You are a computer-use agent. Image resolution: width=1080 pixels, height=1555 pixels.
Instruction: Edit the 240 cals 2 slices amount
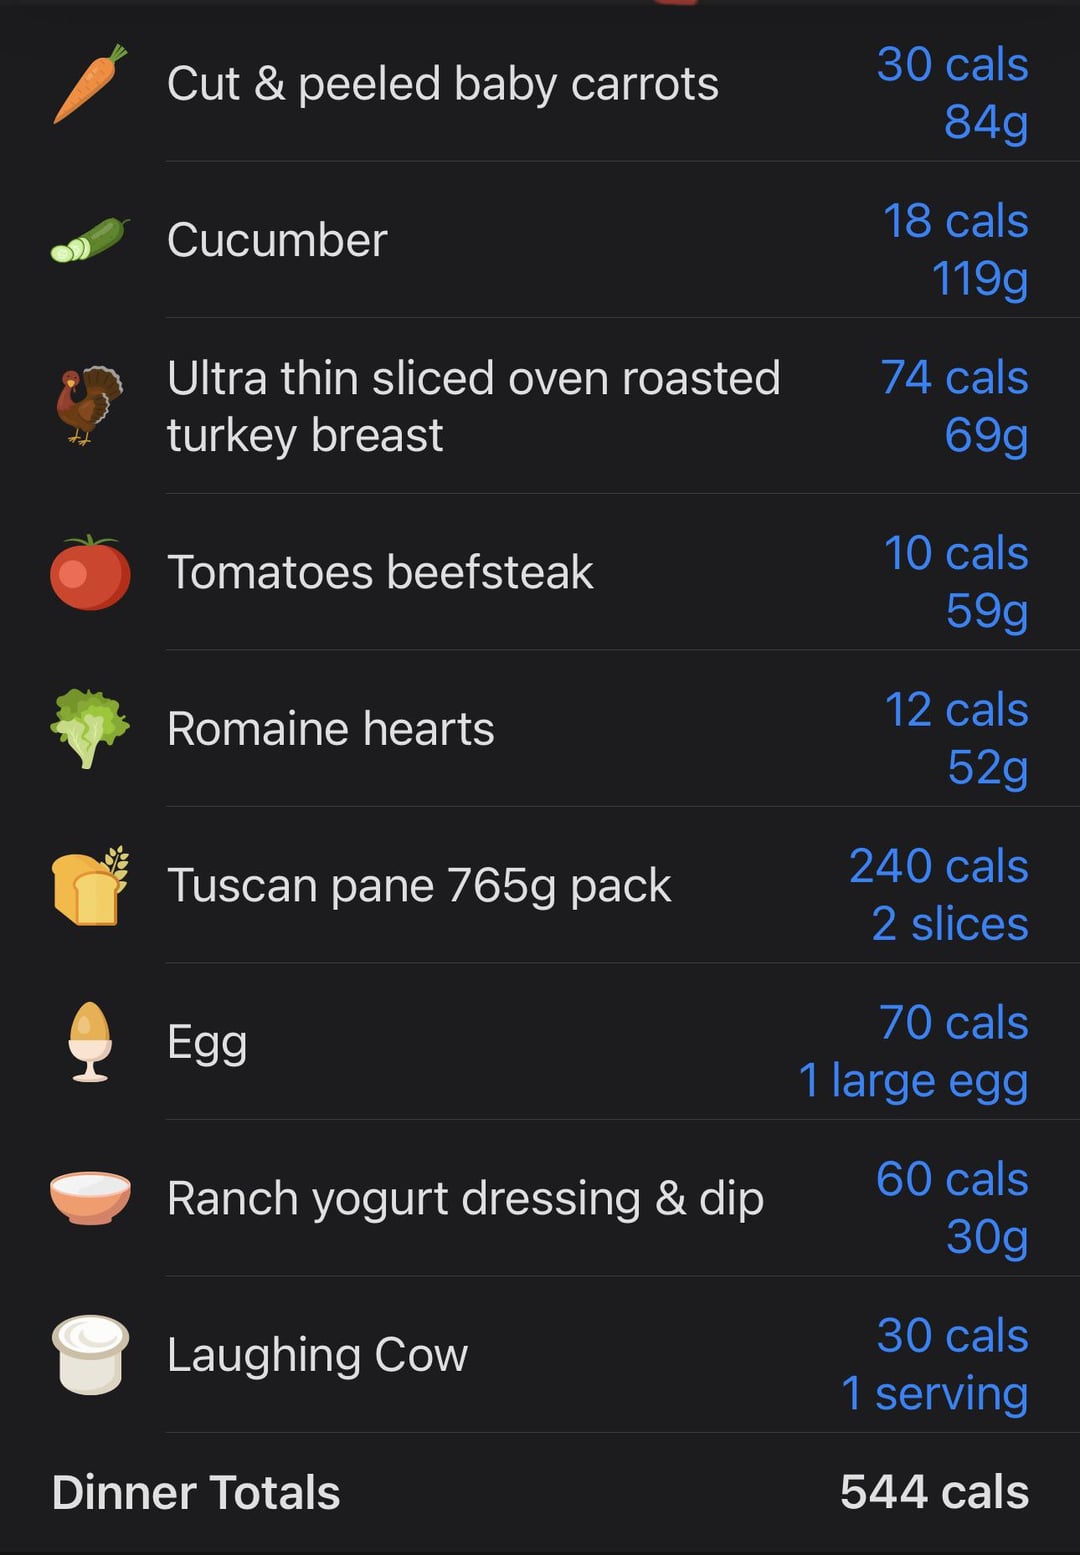point(939,894)
